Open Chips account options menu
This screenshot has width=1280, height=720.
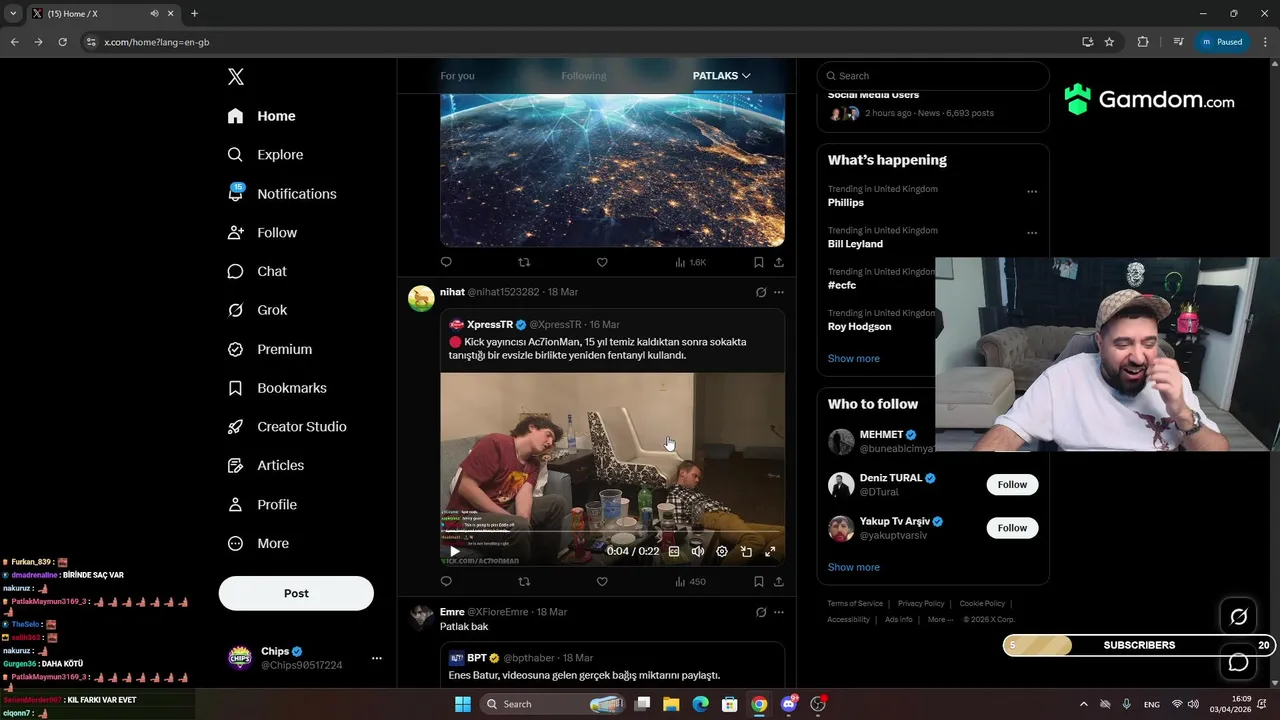(x=377, y=658)
